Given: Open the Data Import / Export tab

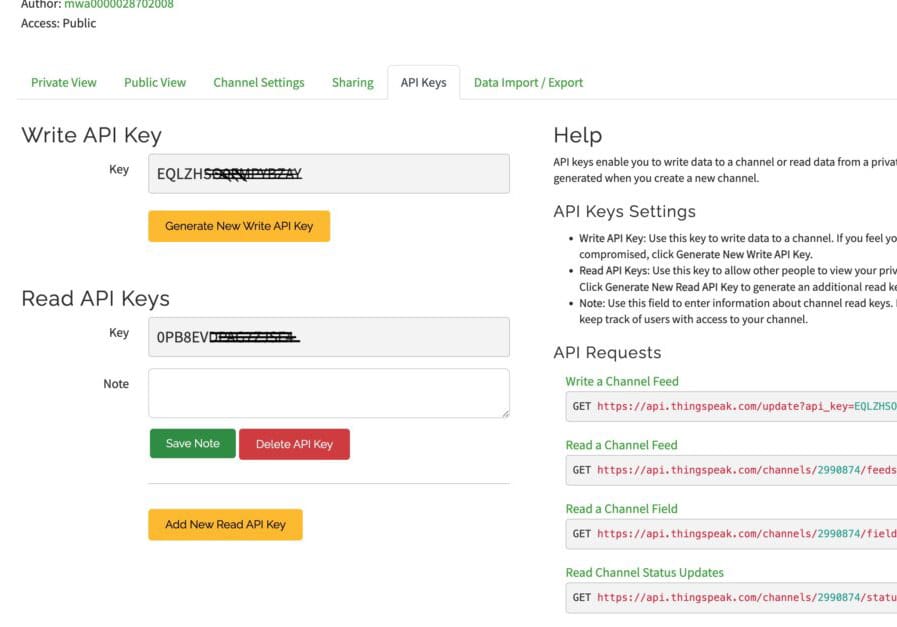Looking at the screenshot, I should click(528, 82).
